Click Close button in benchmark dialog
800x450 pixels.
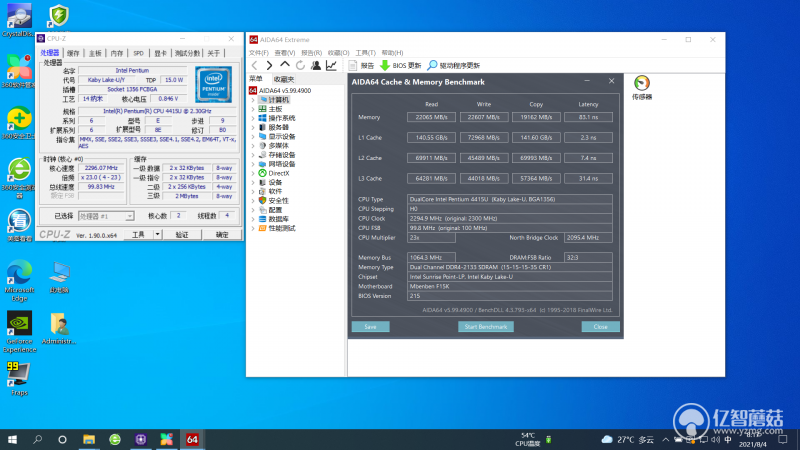pos(601,327)
